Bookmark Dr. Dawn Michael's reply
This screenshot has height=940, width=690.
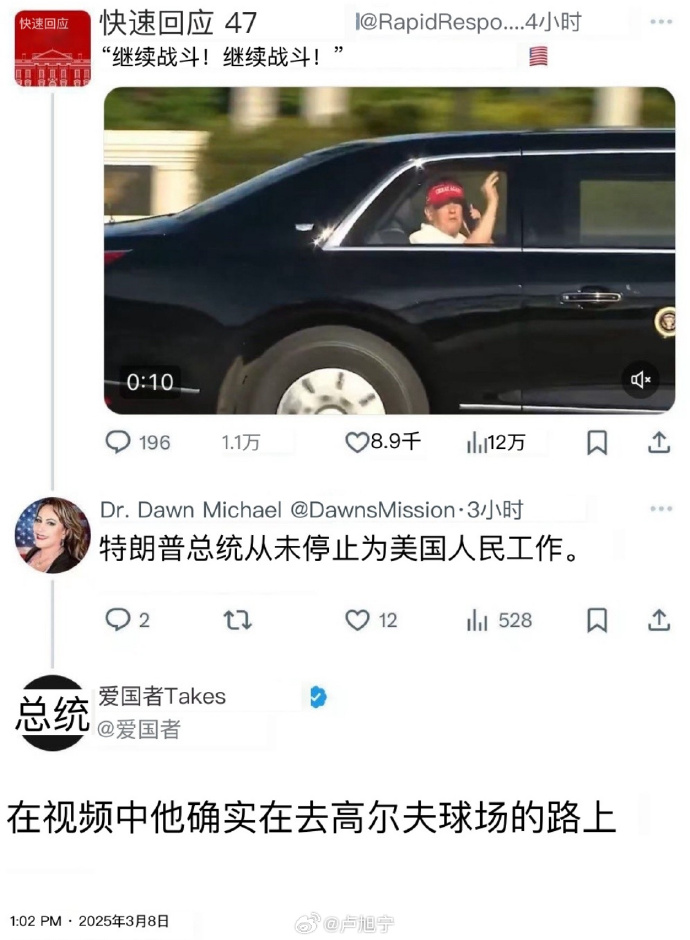[597, 620]
